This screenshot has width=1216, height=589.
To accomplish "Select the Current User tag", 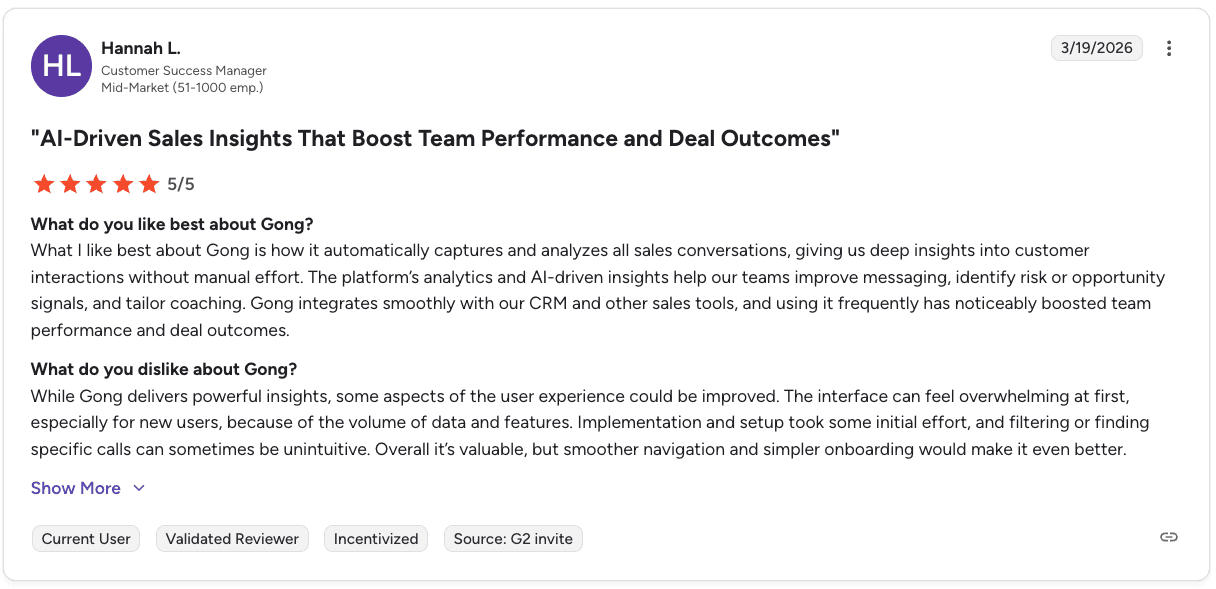I will point(86,539).
